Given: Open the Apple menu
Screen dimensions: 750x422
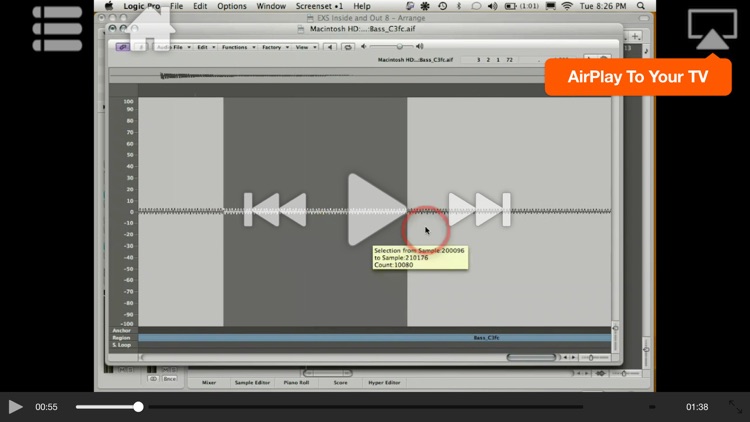Looking at the screenshot, I should pos(109,6).
